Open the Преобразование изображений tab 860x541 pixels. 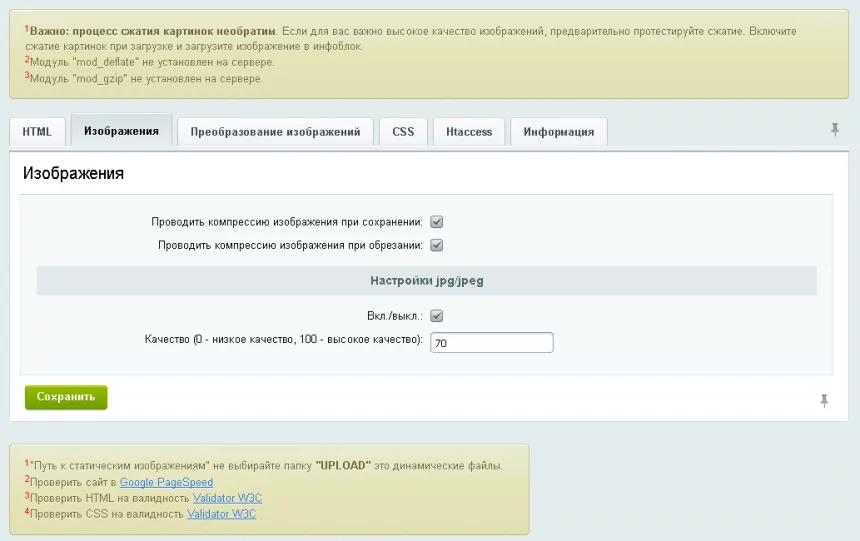coord(275,132)
